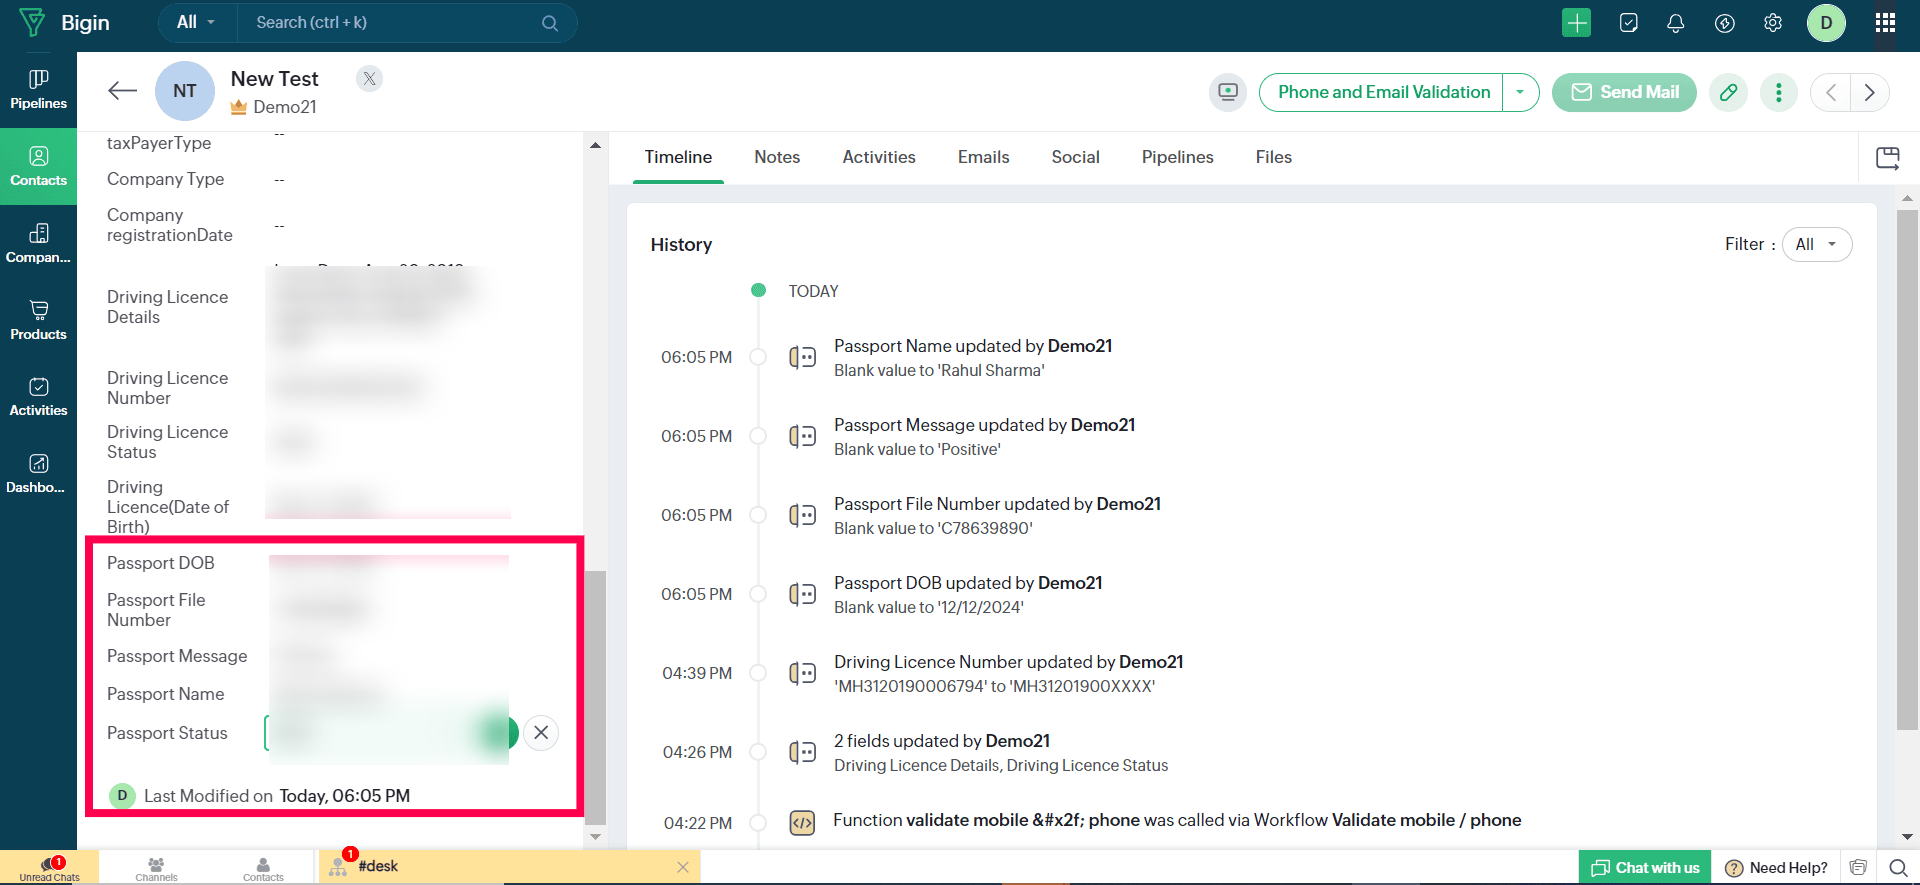Go to the previous record arrow
Image resolution: width=1920 pixels, height=885 pixels.
[x=1831, y=92]
